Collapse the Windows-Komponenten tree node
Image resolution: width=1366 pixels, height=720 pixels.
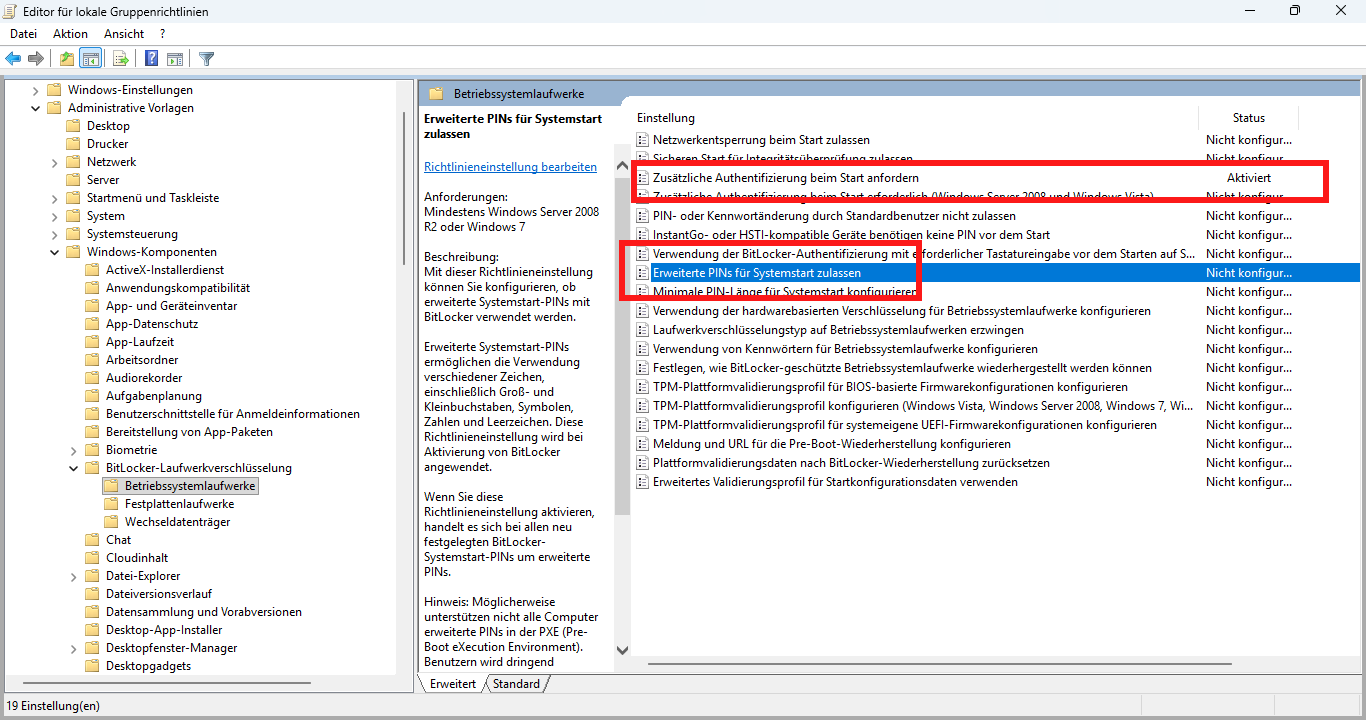[x=55, y=252]
